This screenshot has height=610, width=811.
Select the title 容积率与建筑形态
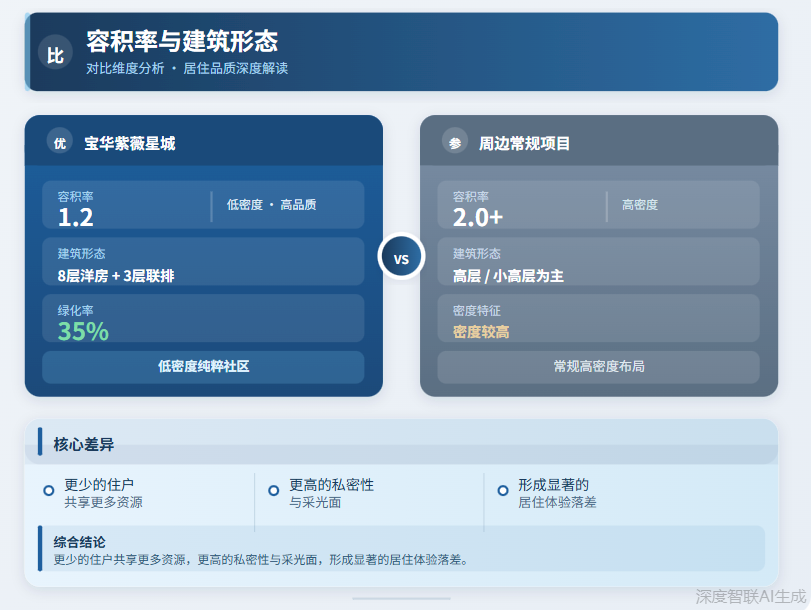pos(182,41)
